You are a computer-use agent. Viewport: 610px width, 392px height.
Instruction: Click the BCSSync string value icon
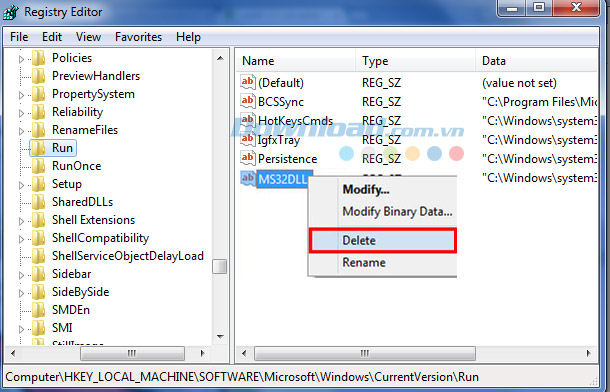tap(248, 101)
